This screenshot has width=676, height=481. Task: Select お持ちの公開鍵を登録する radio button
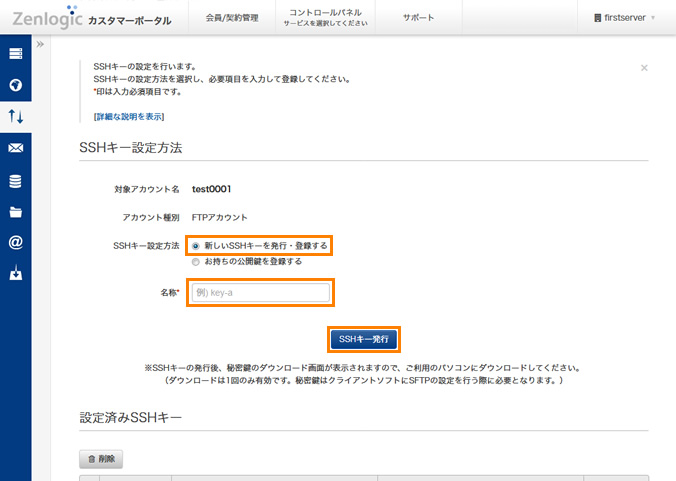(x=196, y=262)
